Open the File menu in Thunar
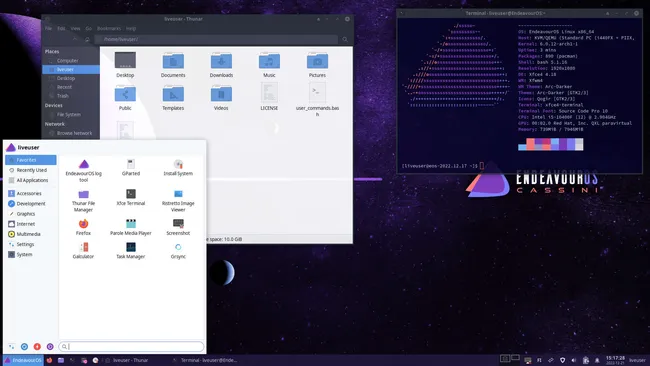 click(49, 29)
